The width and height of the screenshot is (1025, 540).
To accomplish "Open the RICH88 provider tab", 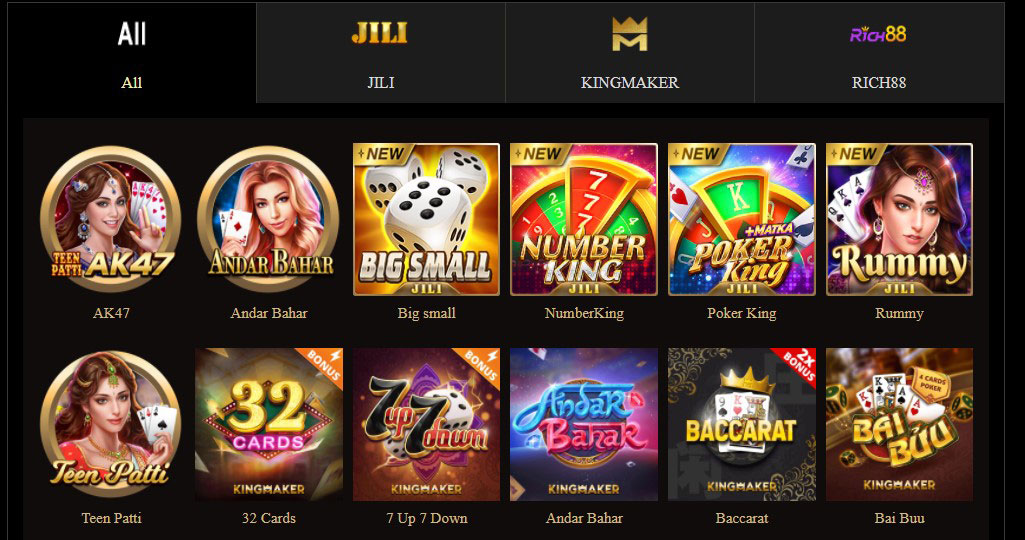I will (879, 53).
